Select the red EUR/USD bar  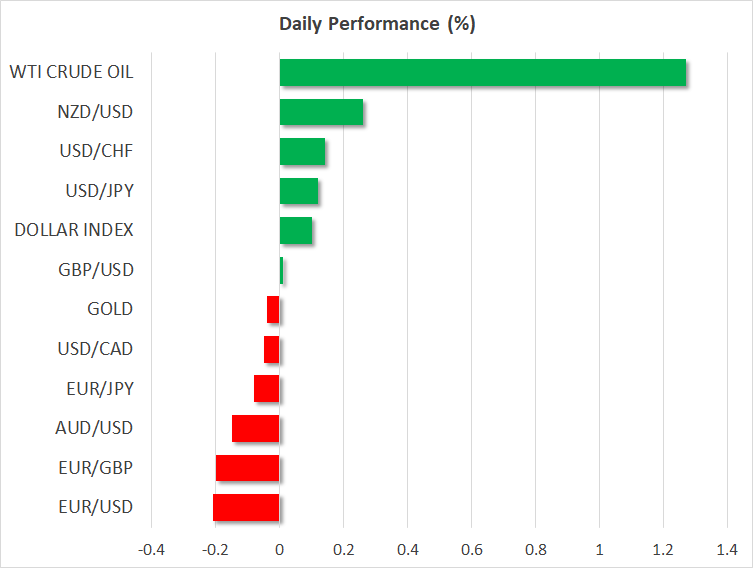(246, 507)
